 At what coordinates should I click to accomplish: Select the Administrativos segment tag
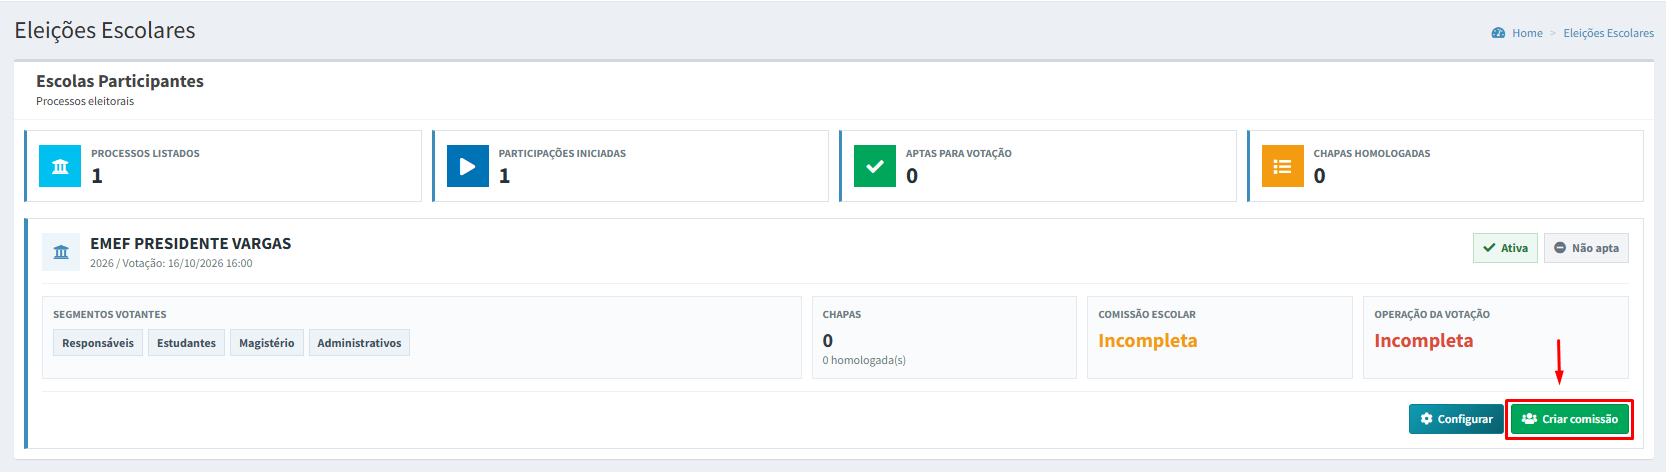(x=359, y=343)
